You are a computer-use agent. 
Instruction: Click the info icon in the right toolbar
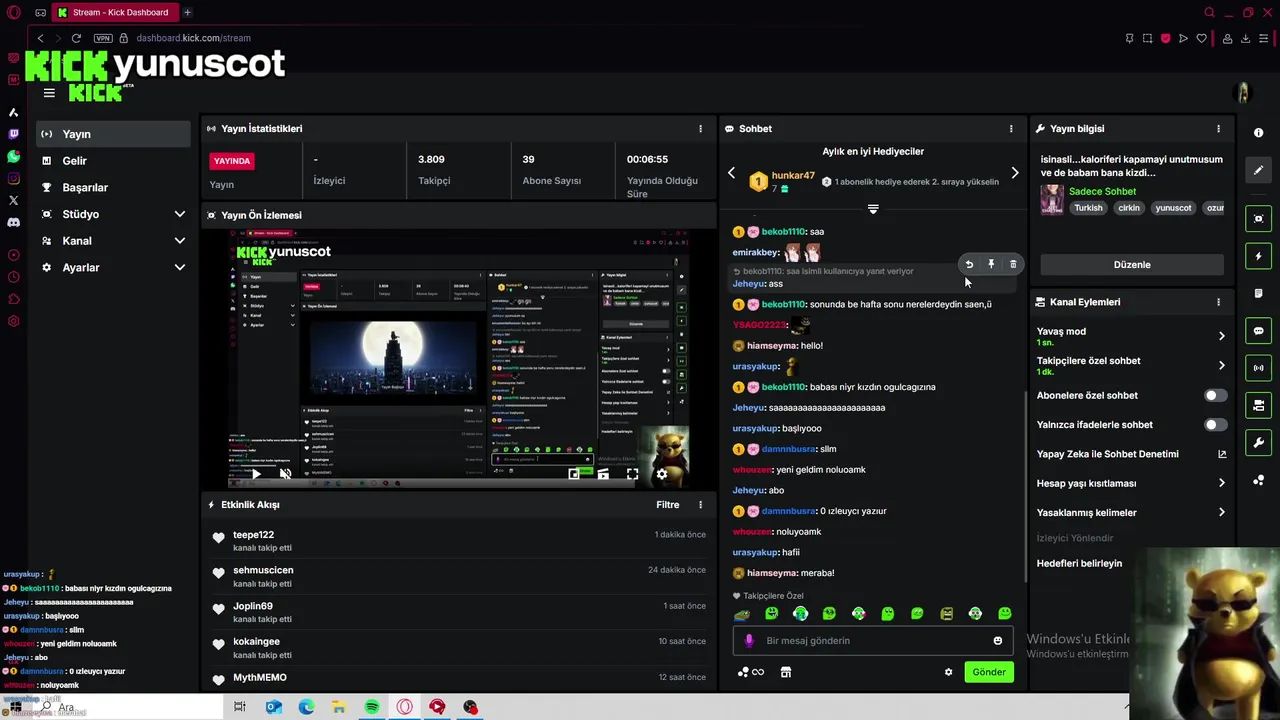coord(1258,133)
